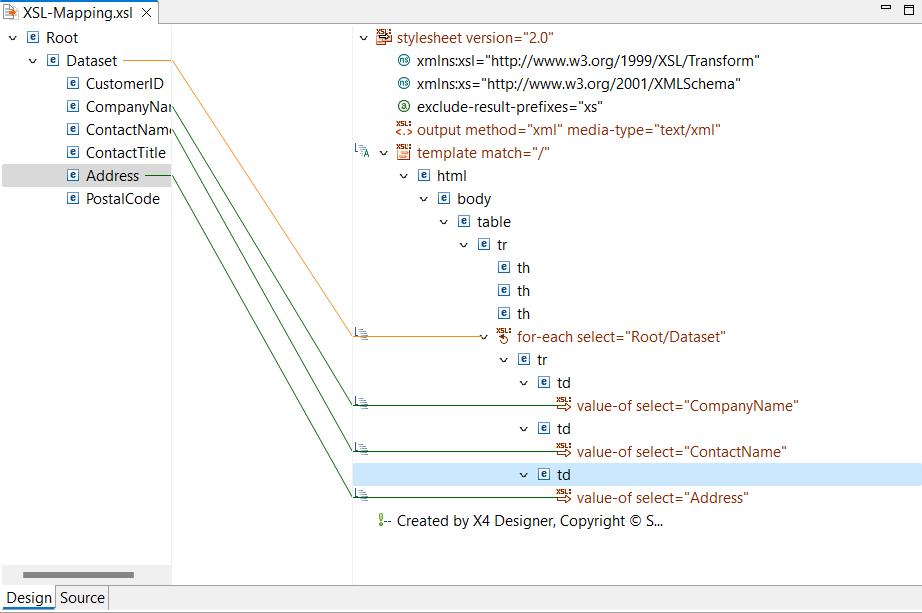The height and width of the screenshot is (613, 922).
Task: Click the stylesheet version XSL icon
Action: click(384, 38)
